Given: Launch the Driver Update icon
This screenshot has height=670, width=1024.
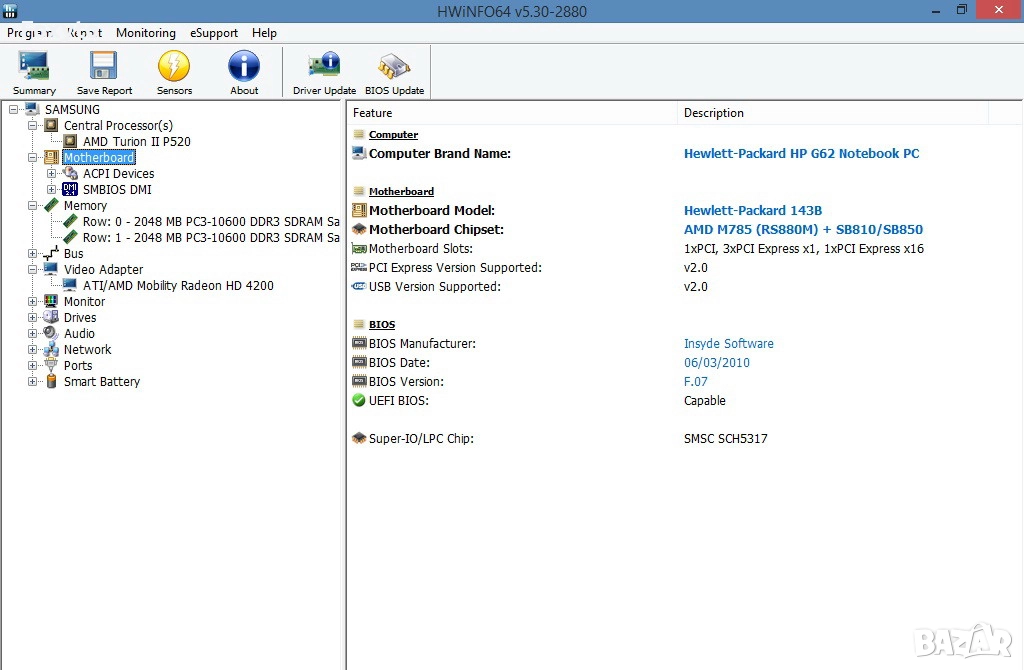Looking at the screenshot, I should pyautogui.click(x=324, y=67).
